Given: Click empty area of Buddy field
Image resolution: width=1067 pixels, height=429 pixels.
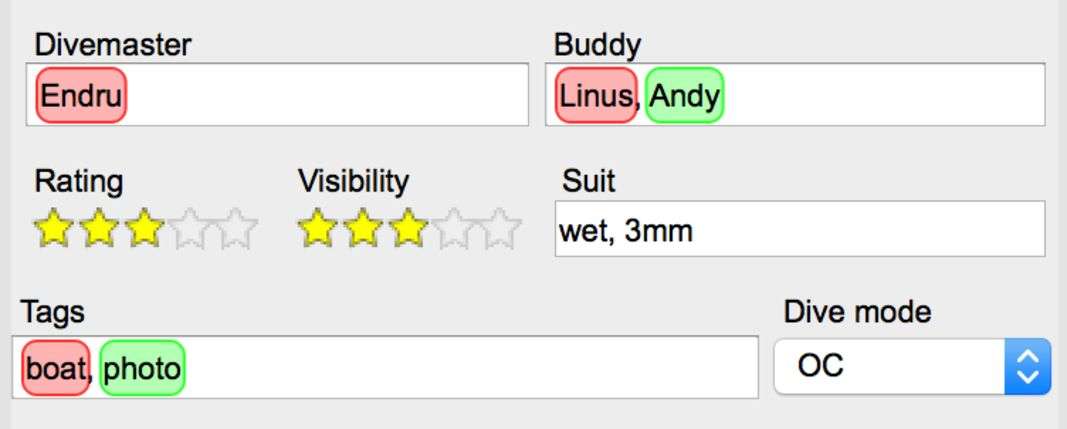Looking at the screenshot, I should [x=880, y=96].
